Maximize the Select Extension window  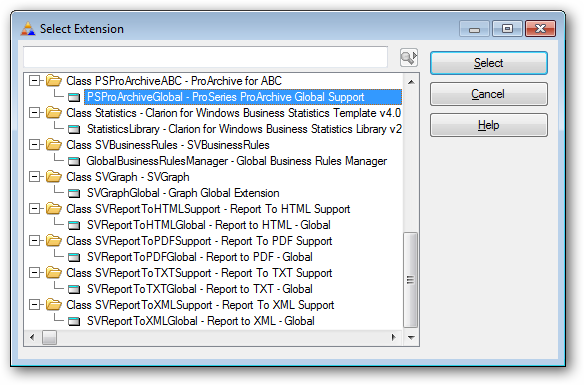(x=507, y=29)
